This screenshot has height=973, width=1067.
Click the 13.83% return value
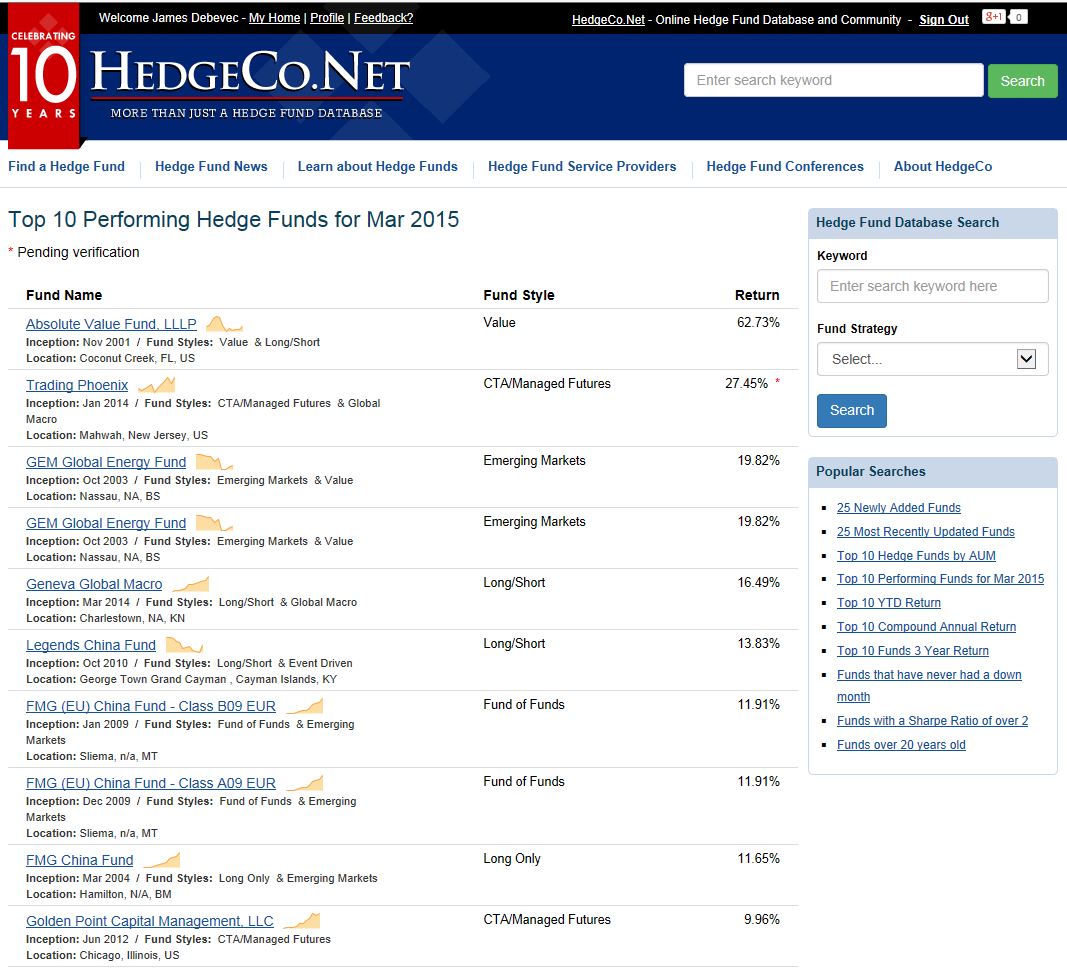(759, 644)
